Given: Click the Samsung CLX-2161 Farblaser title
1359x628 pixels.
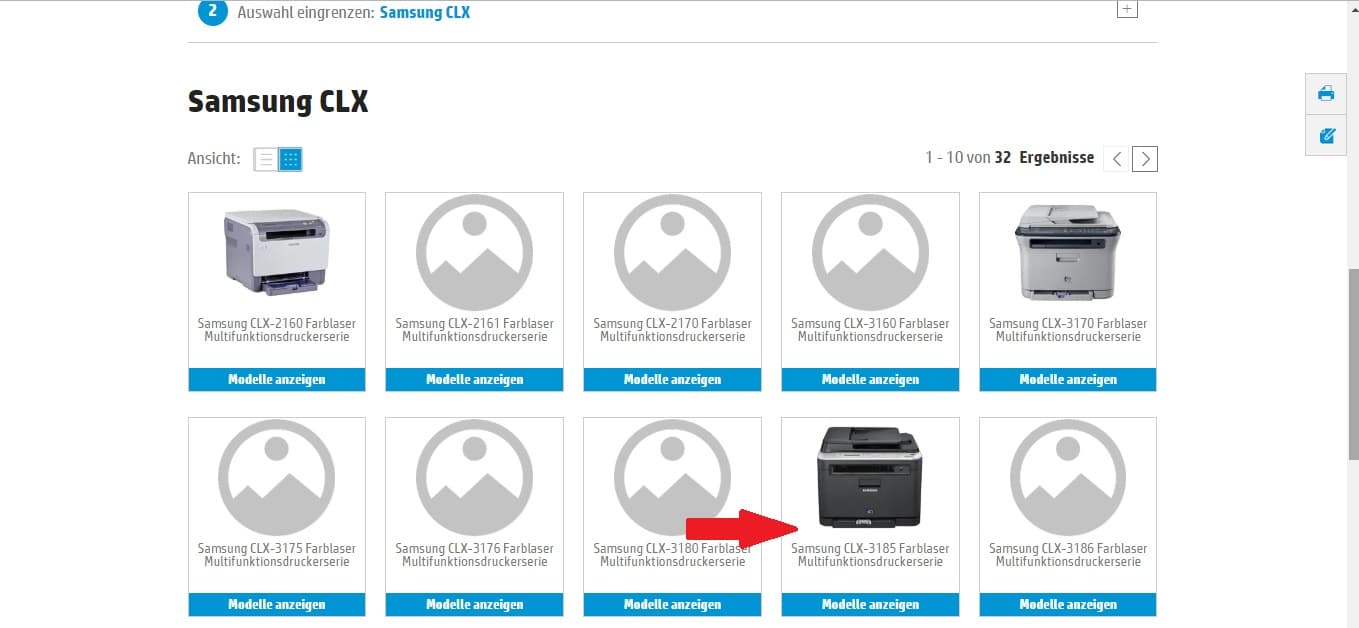Looking at the screenshot, I should [x=475, y=330].
